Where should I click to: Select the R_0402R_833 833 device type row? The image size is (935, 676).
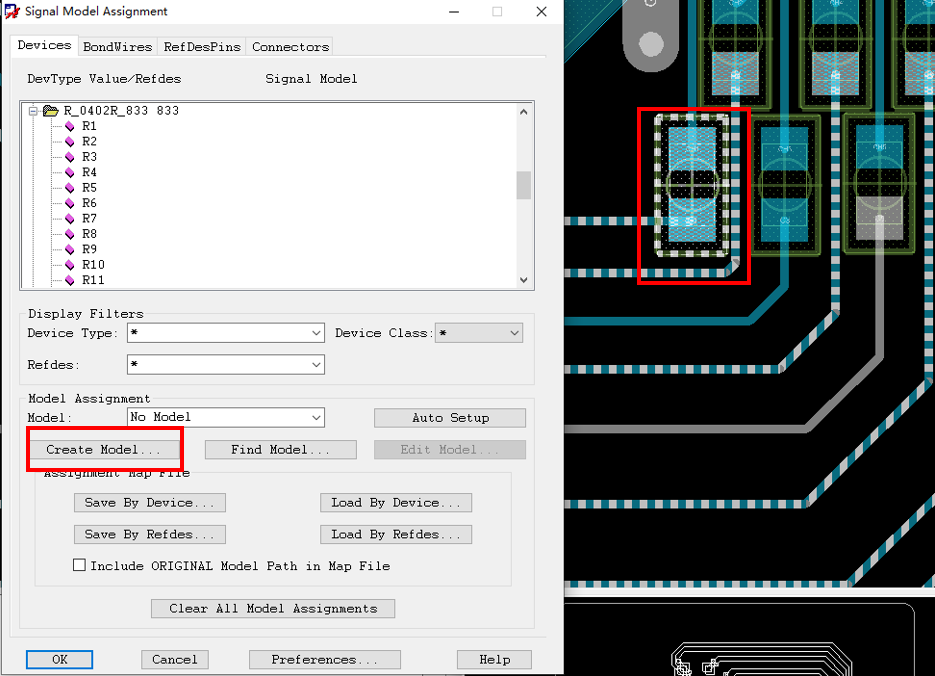tap(121, 111)
